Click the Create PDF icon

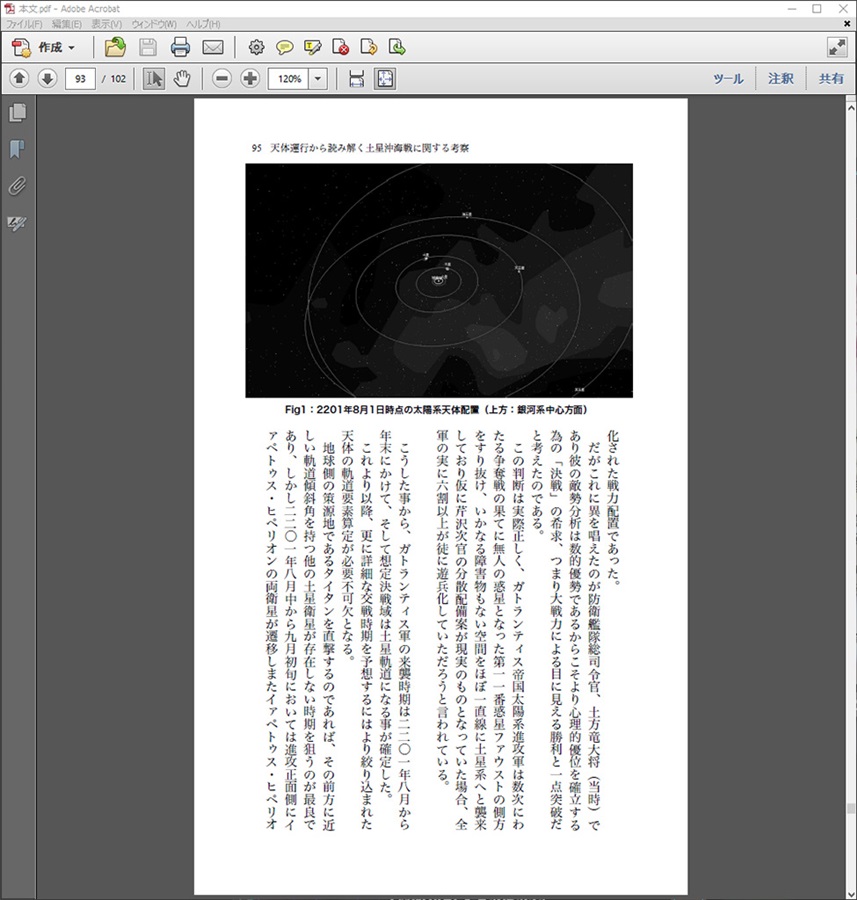point(22,48)
